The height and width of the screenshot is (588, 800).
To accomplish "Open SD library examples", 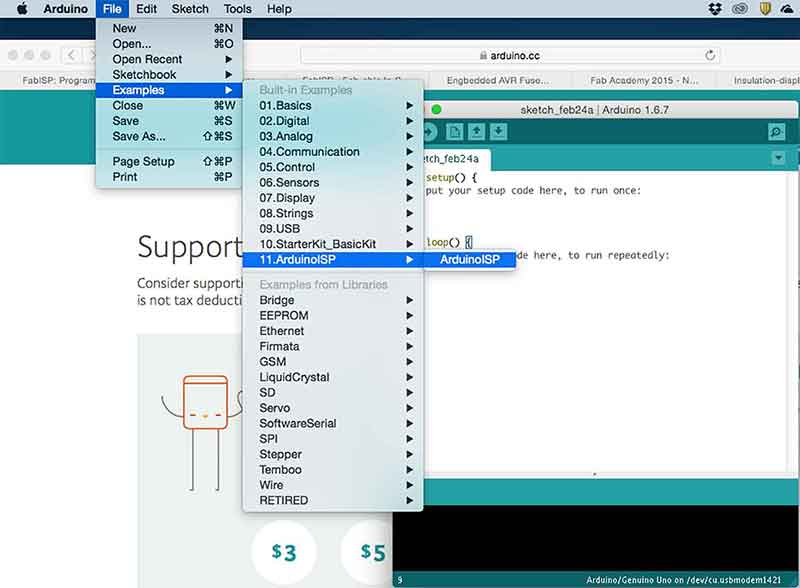I will click(x=333, y=393).
